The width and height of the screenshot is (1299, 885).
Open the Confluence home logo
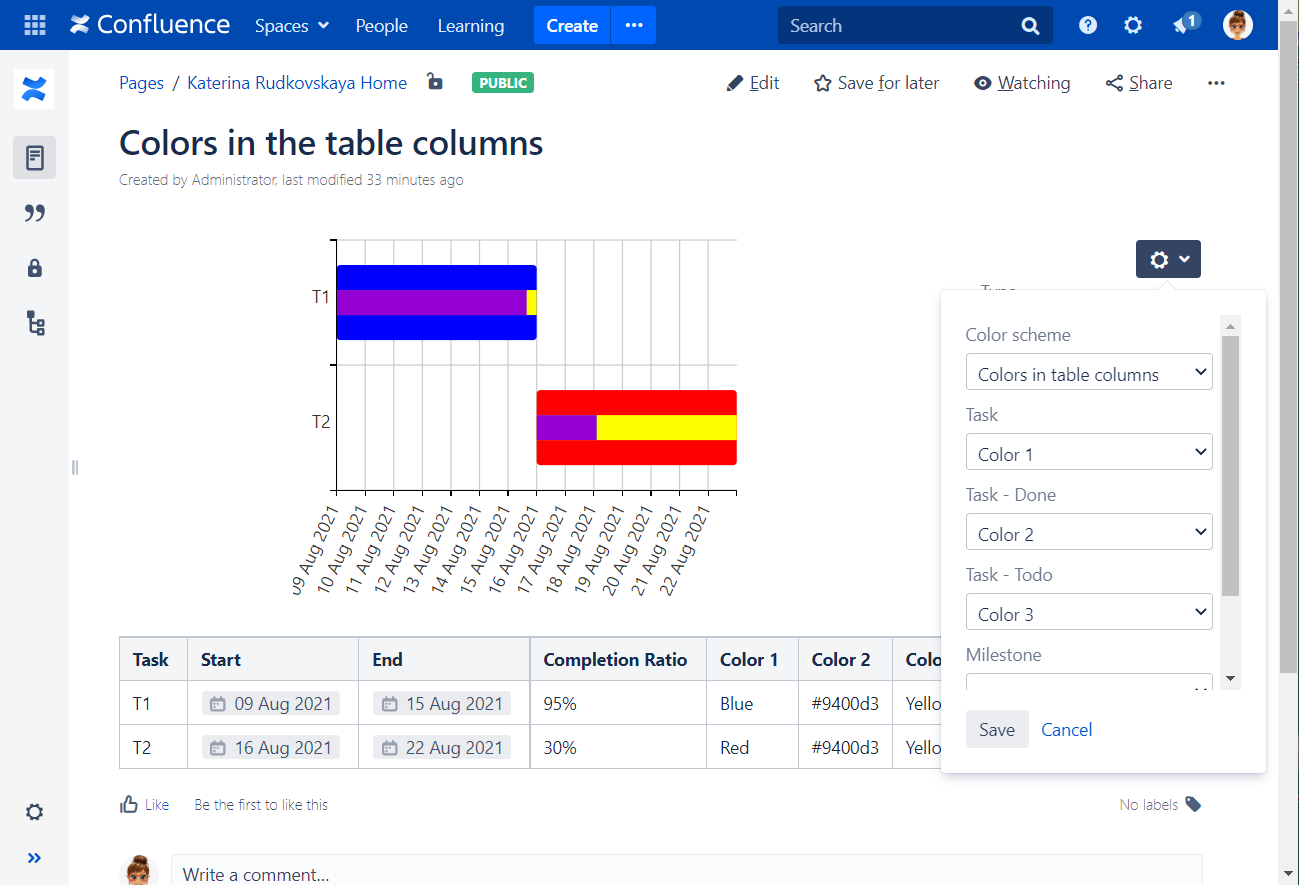tap(149, 25)
